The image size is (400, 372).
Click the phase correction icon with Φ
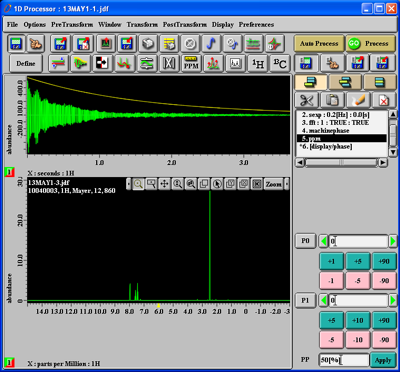coord(232,44)
